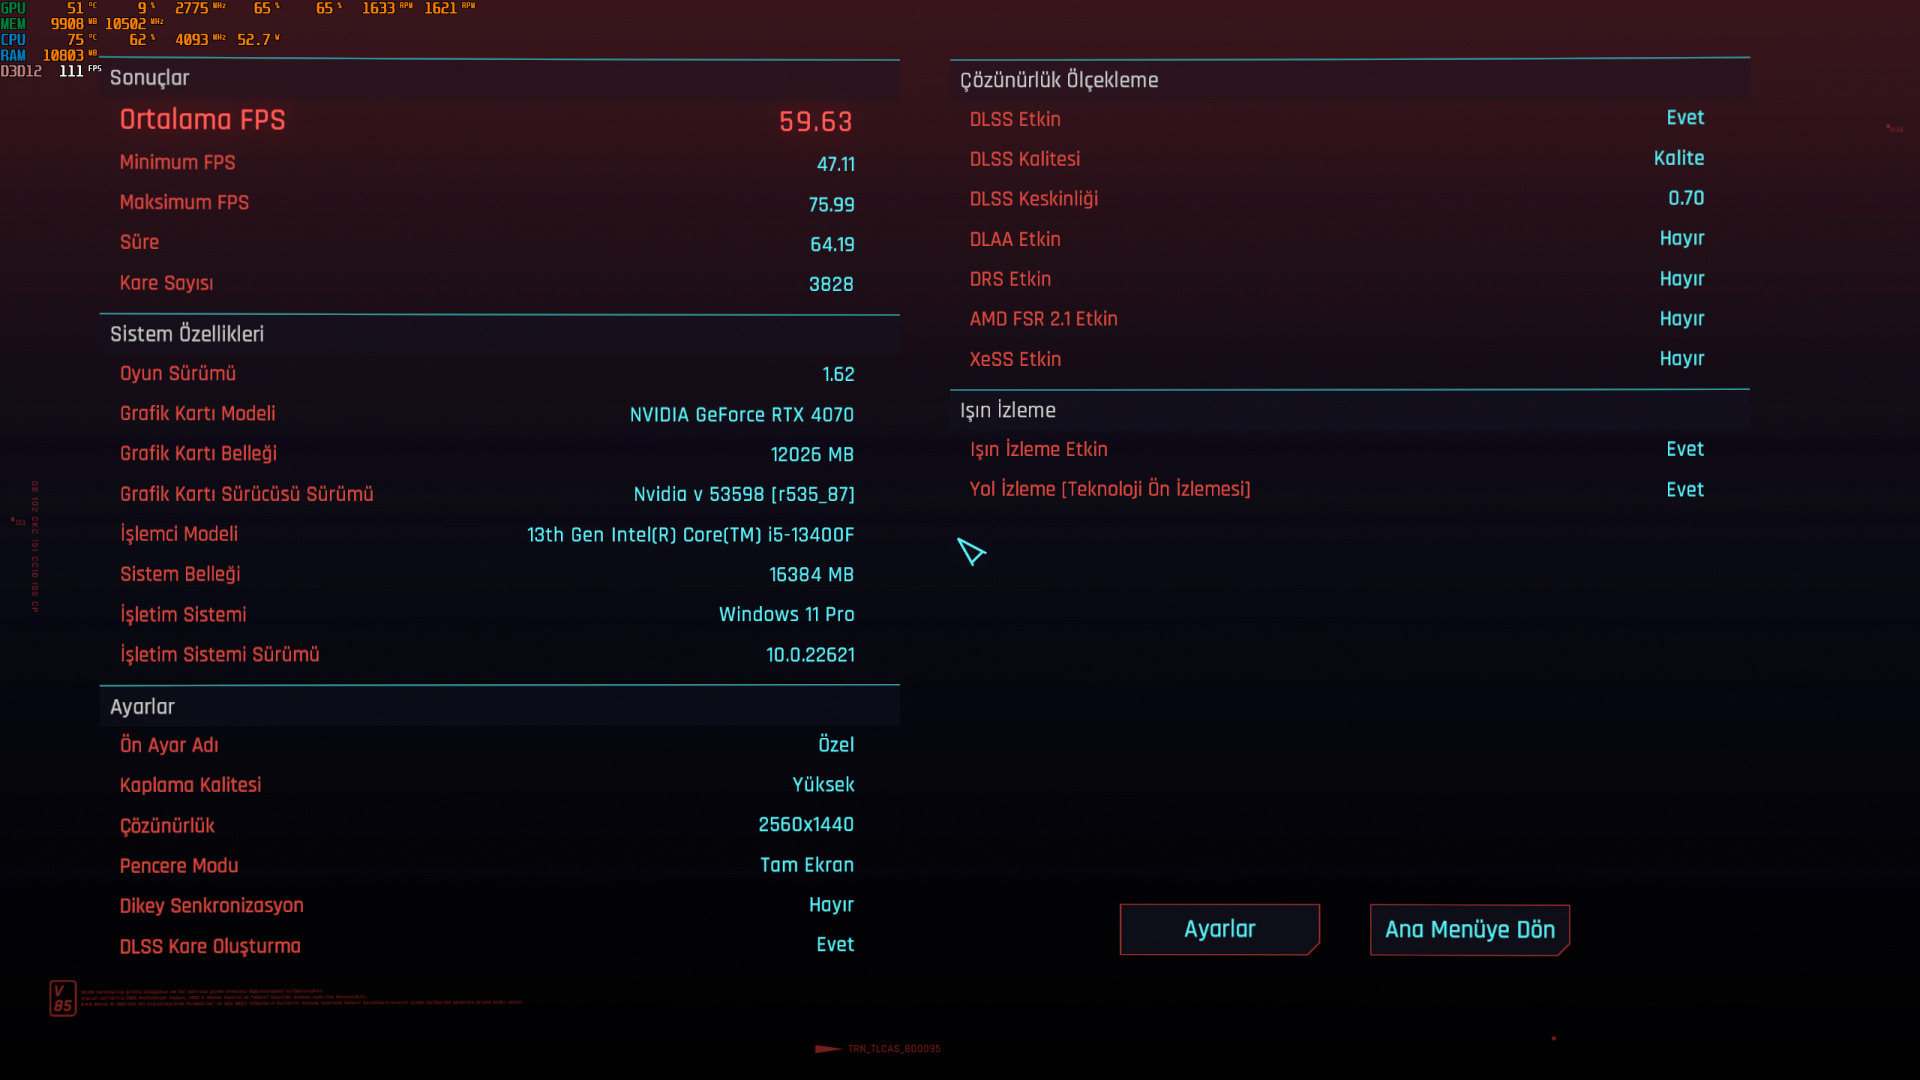The width and height of the screenshot is (1920, 1080).
Task: Click the Sistem Özellikleri section header
Action: tap(187, 334)
